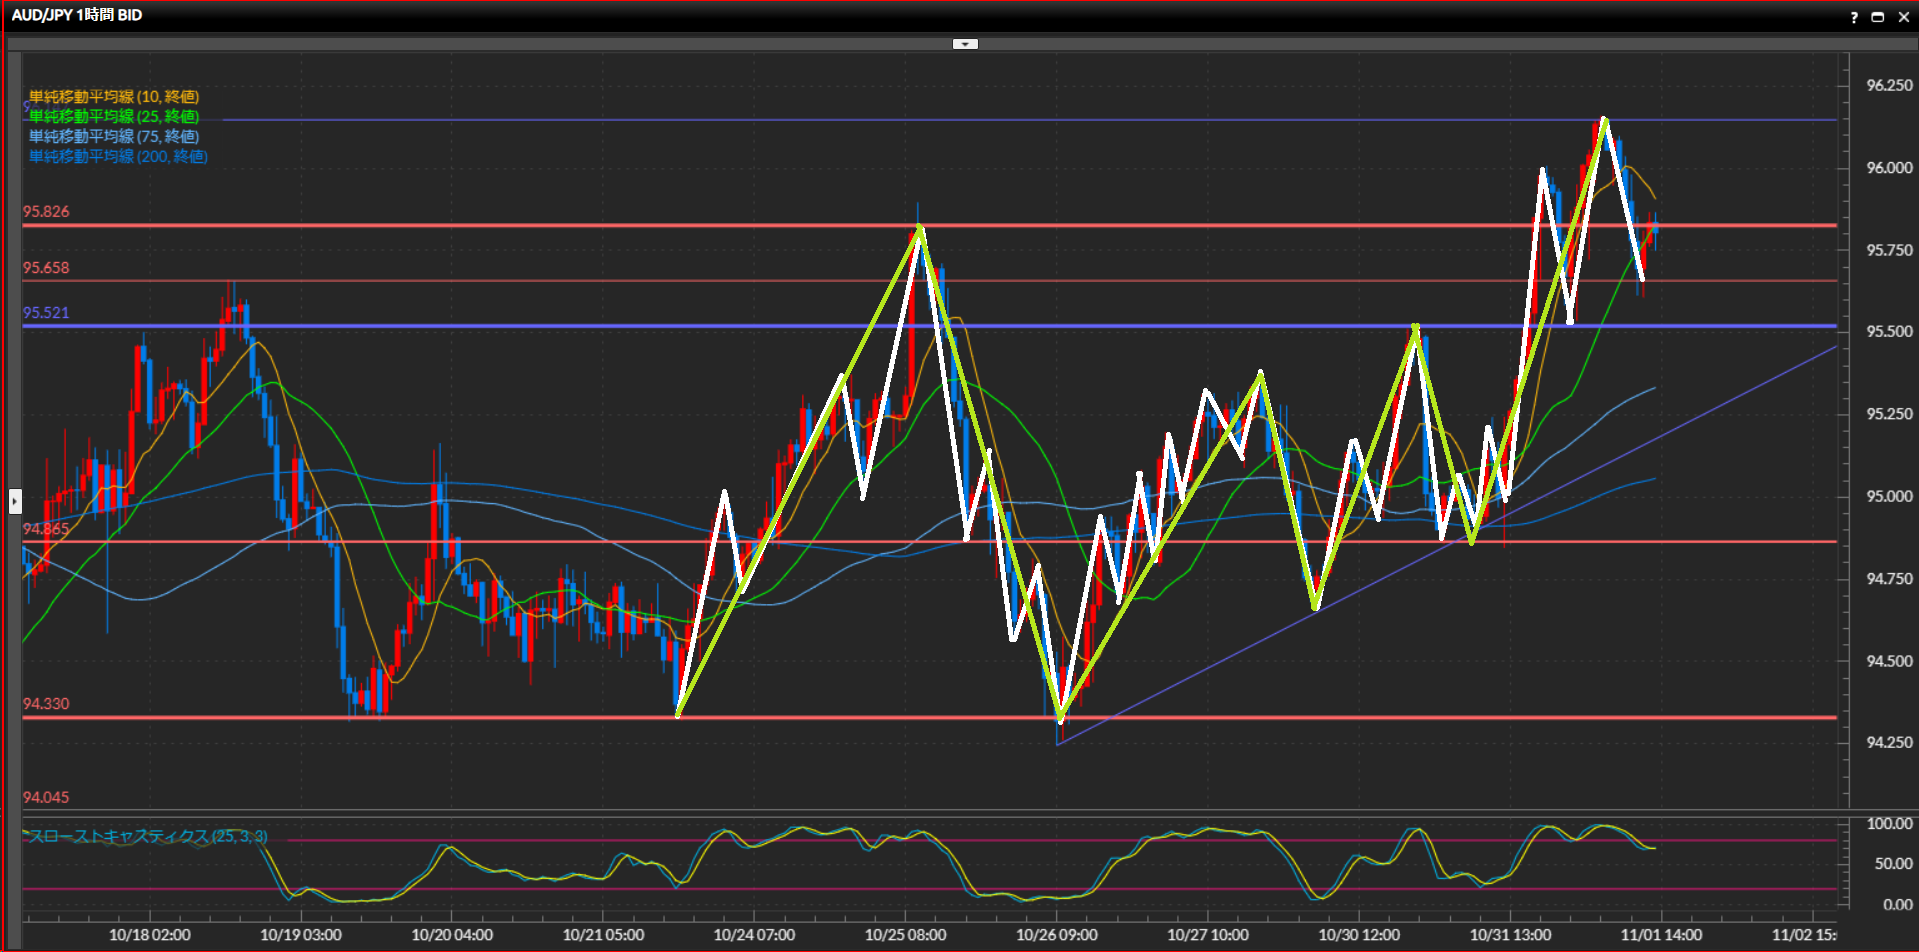Click the 単純移動平均線 (200, 終値) indicator label
This screenshot has height=952, width=1919.
(x=118, y=157)
